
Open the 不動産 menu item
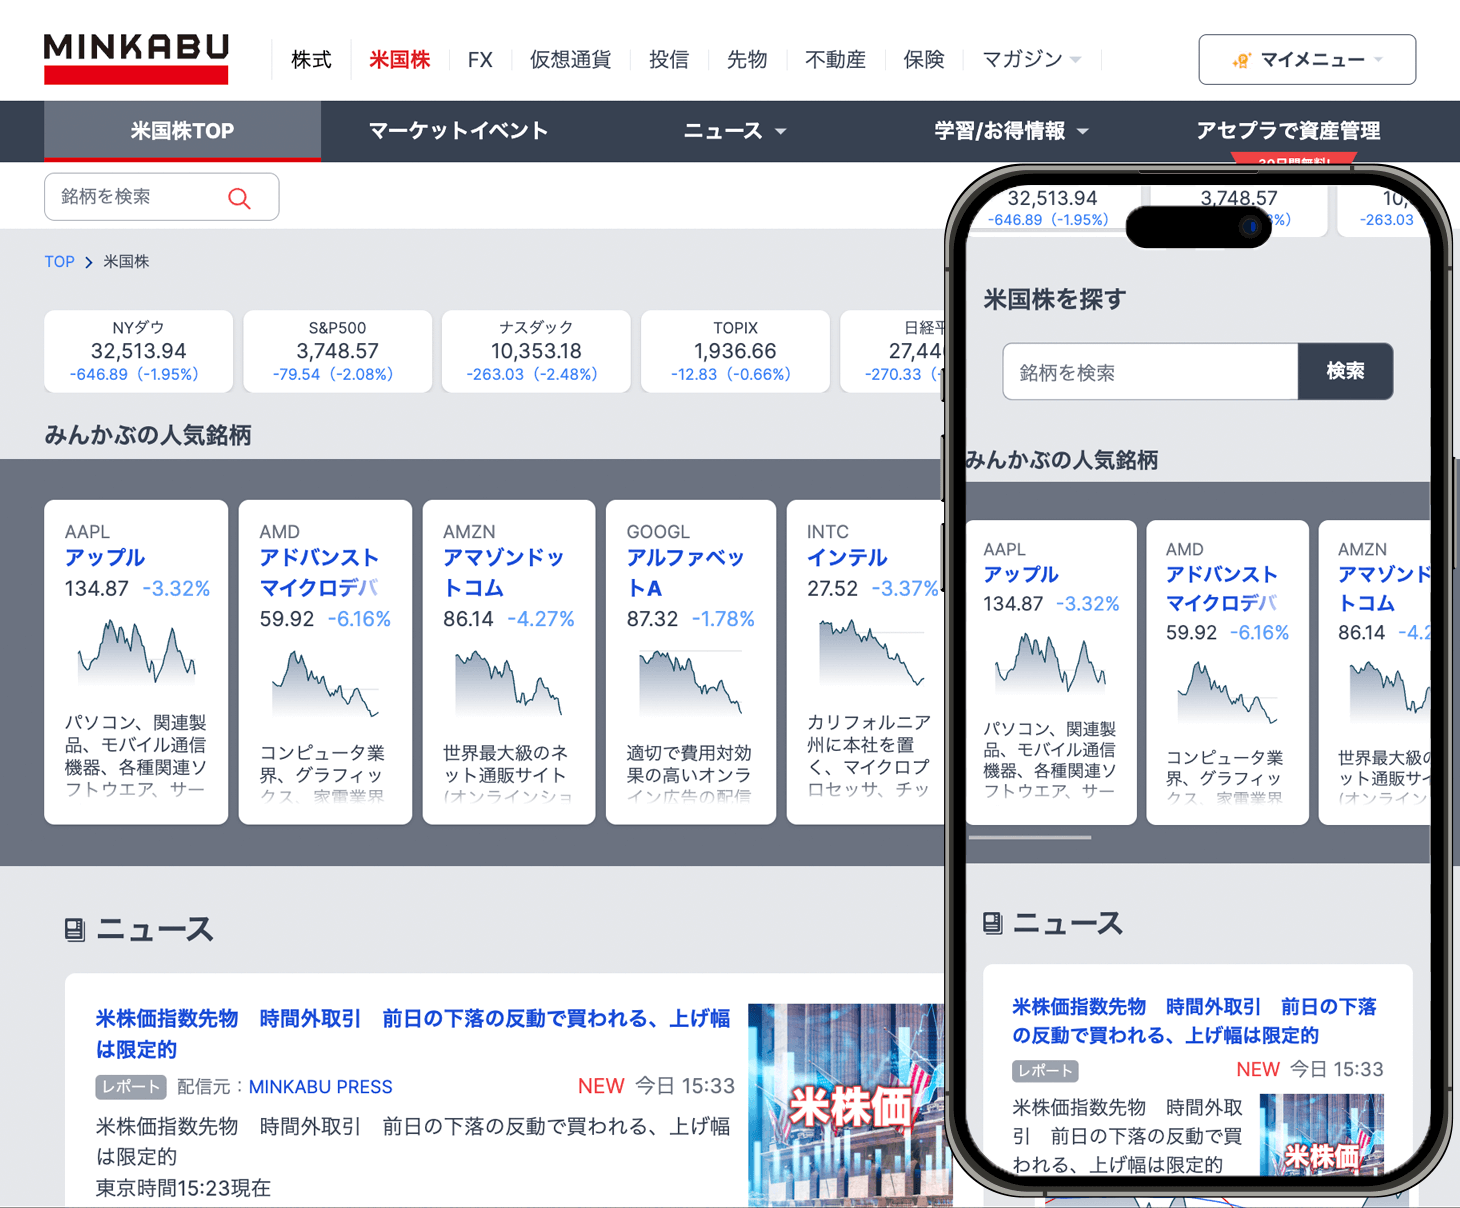tap(835, 60)
